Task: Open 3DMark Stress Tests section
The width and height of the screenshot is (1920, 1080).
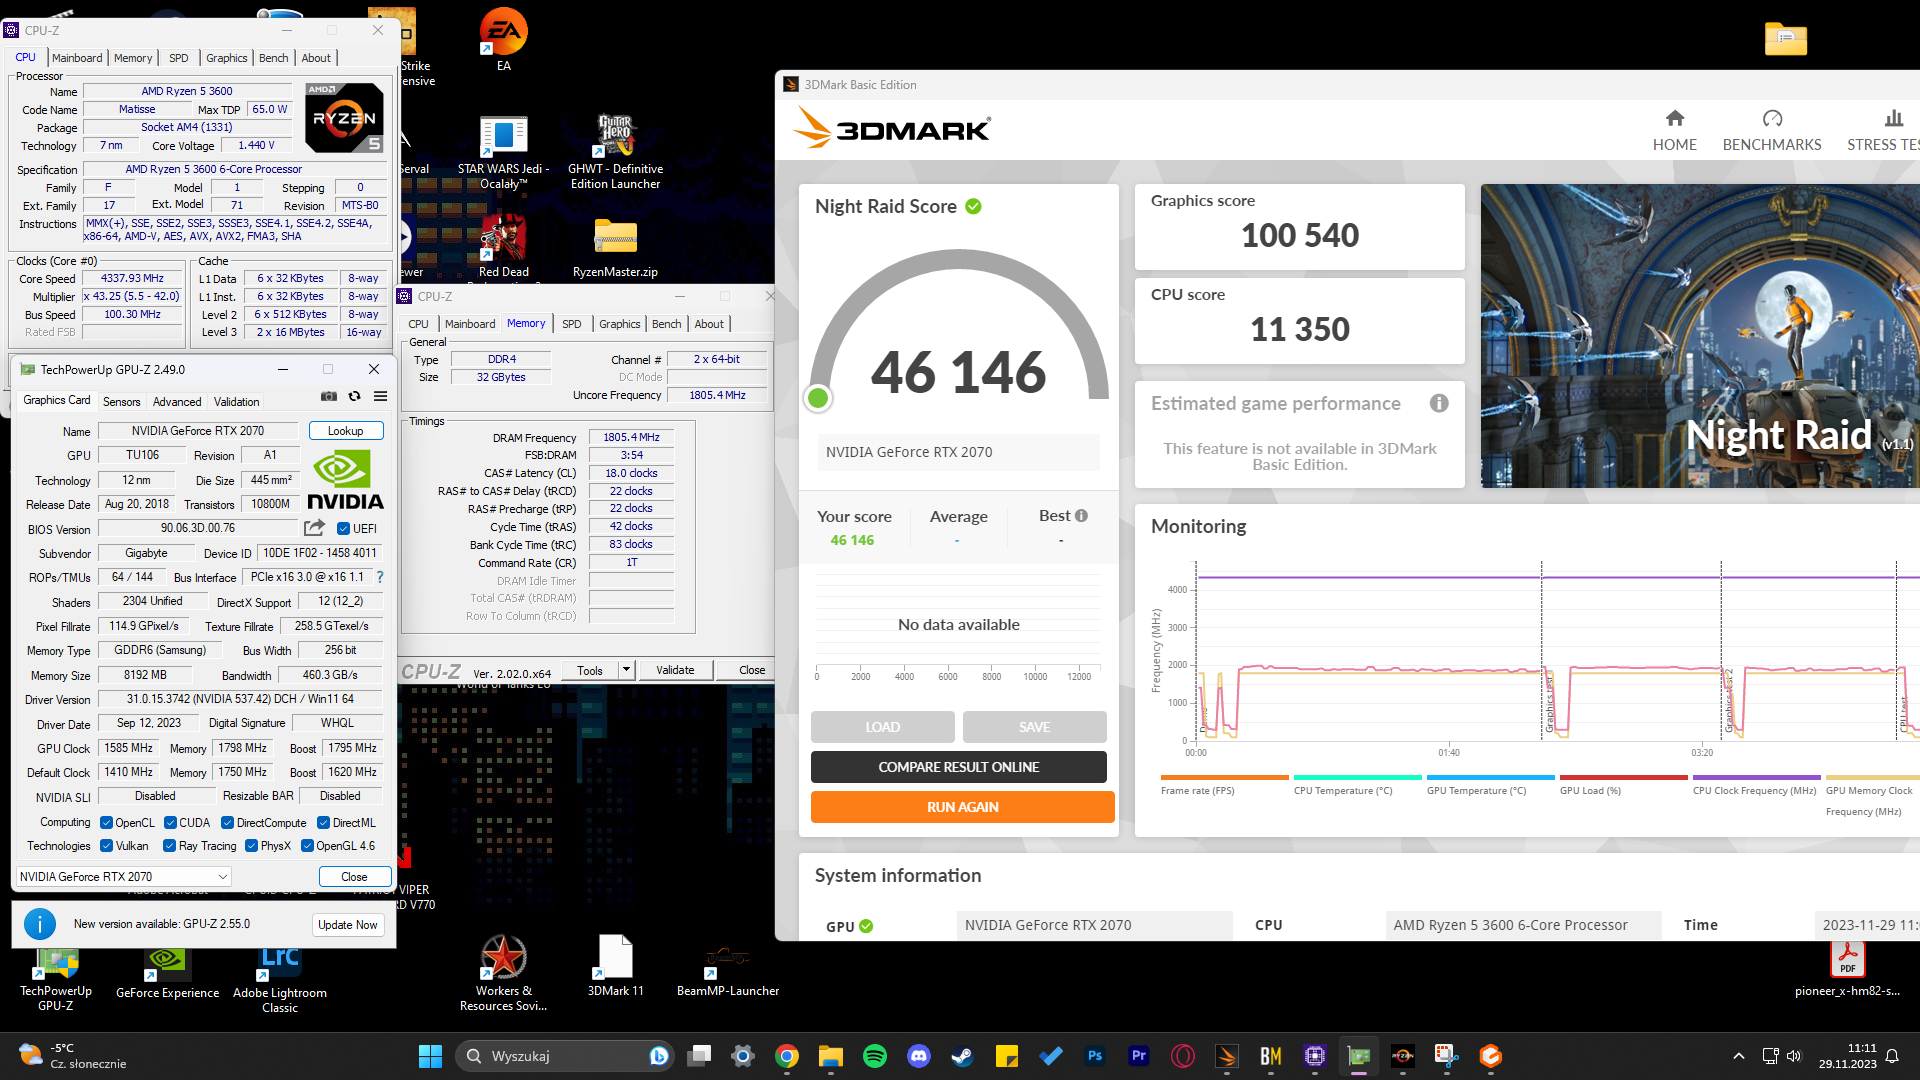Action: tap(1884, 131)
